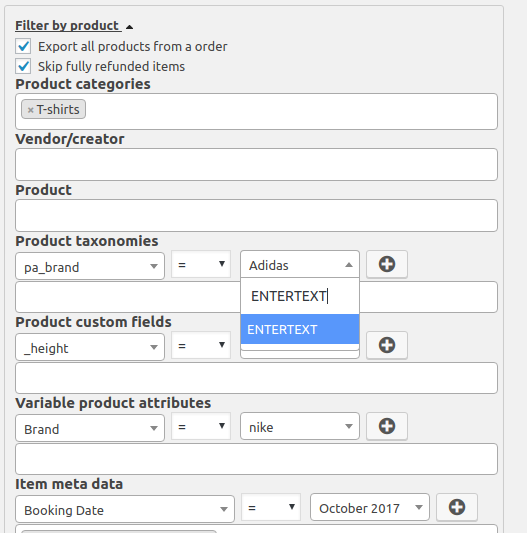Click the ENTERTEXT search field in dropdown
Screen dimensions: 527x533
click(x=300, y=296)
